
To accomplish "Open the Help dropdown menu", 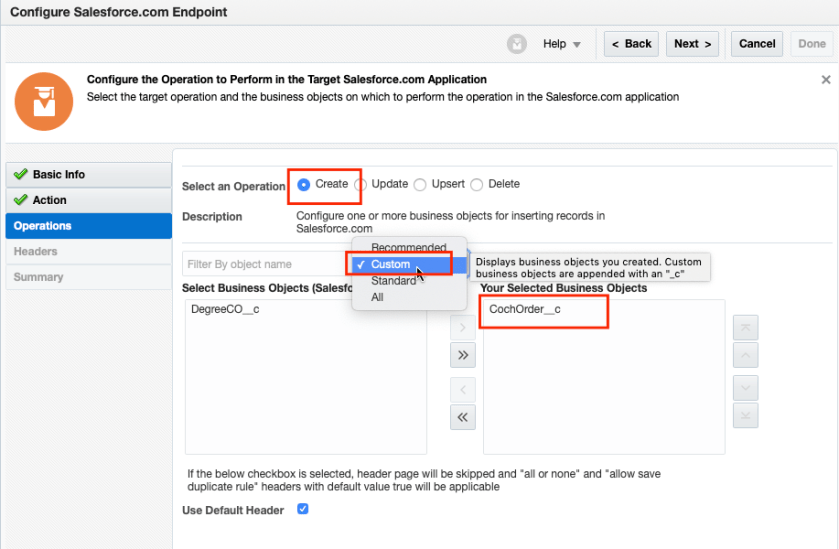I will (562, 44).
